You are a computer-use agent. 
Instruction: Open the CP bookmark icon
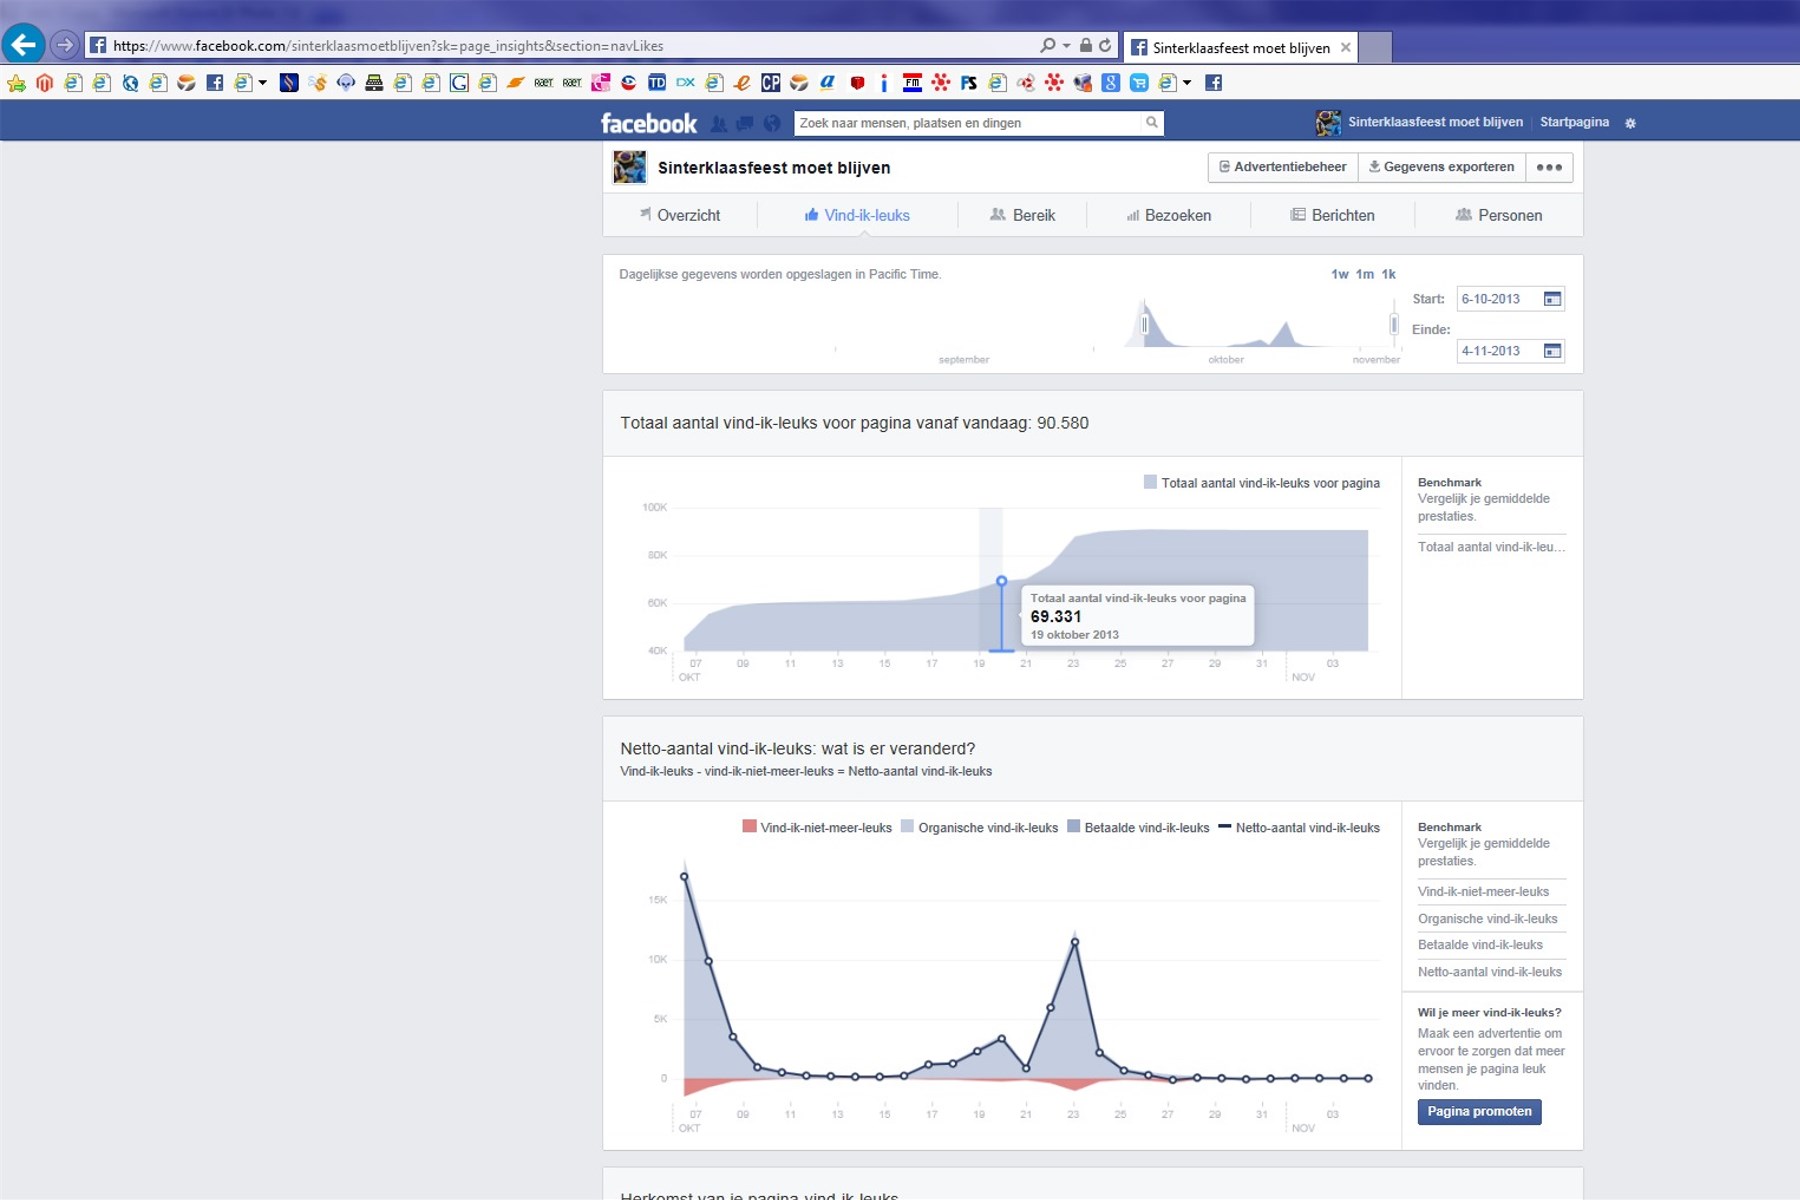(770, 83)
